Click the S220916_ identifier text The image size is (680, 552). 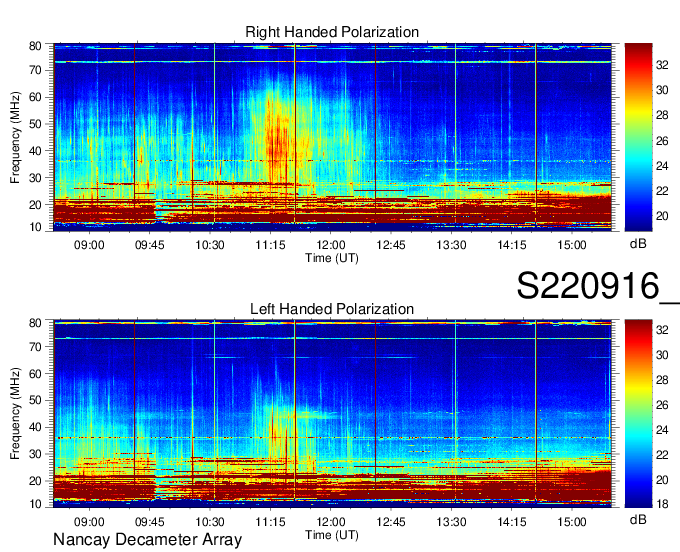click(598, 286)
